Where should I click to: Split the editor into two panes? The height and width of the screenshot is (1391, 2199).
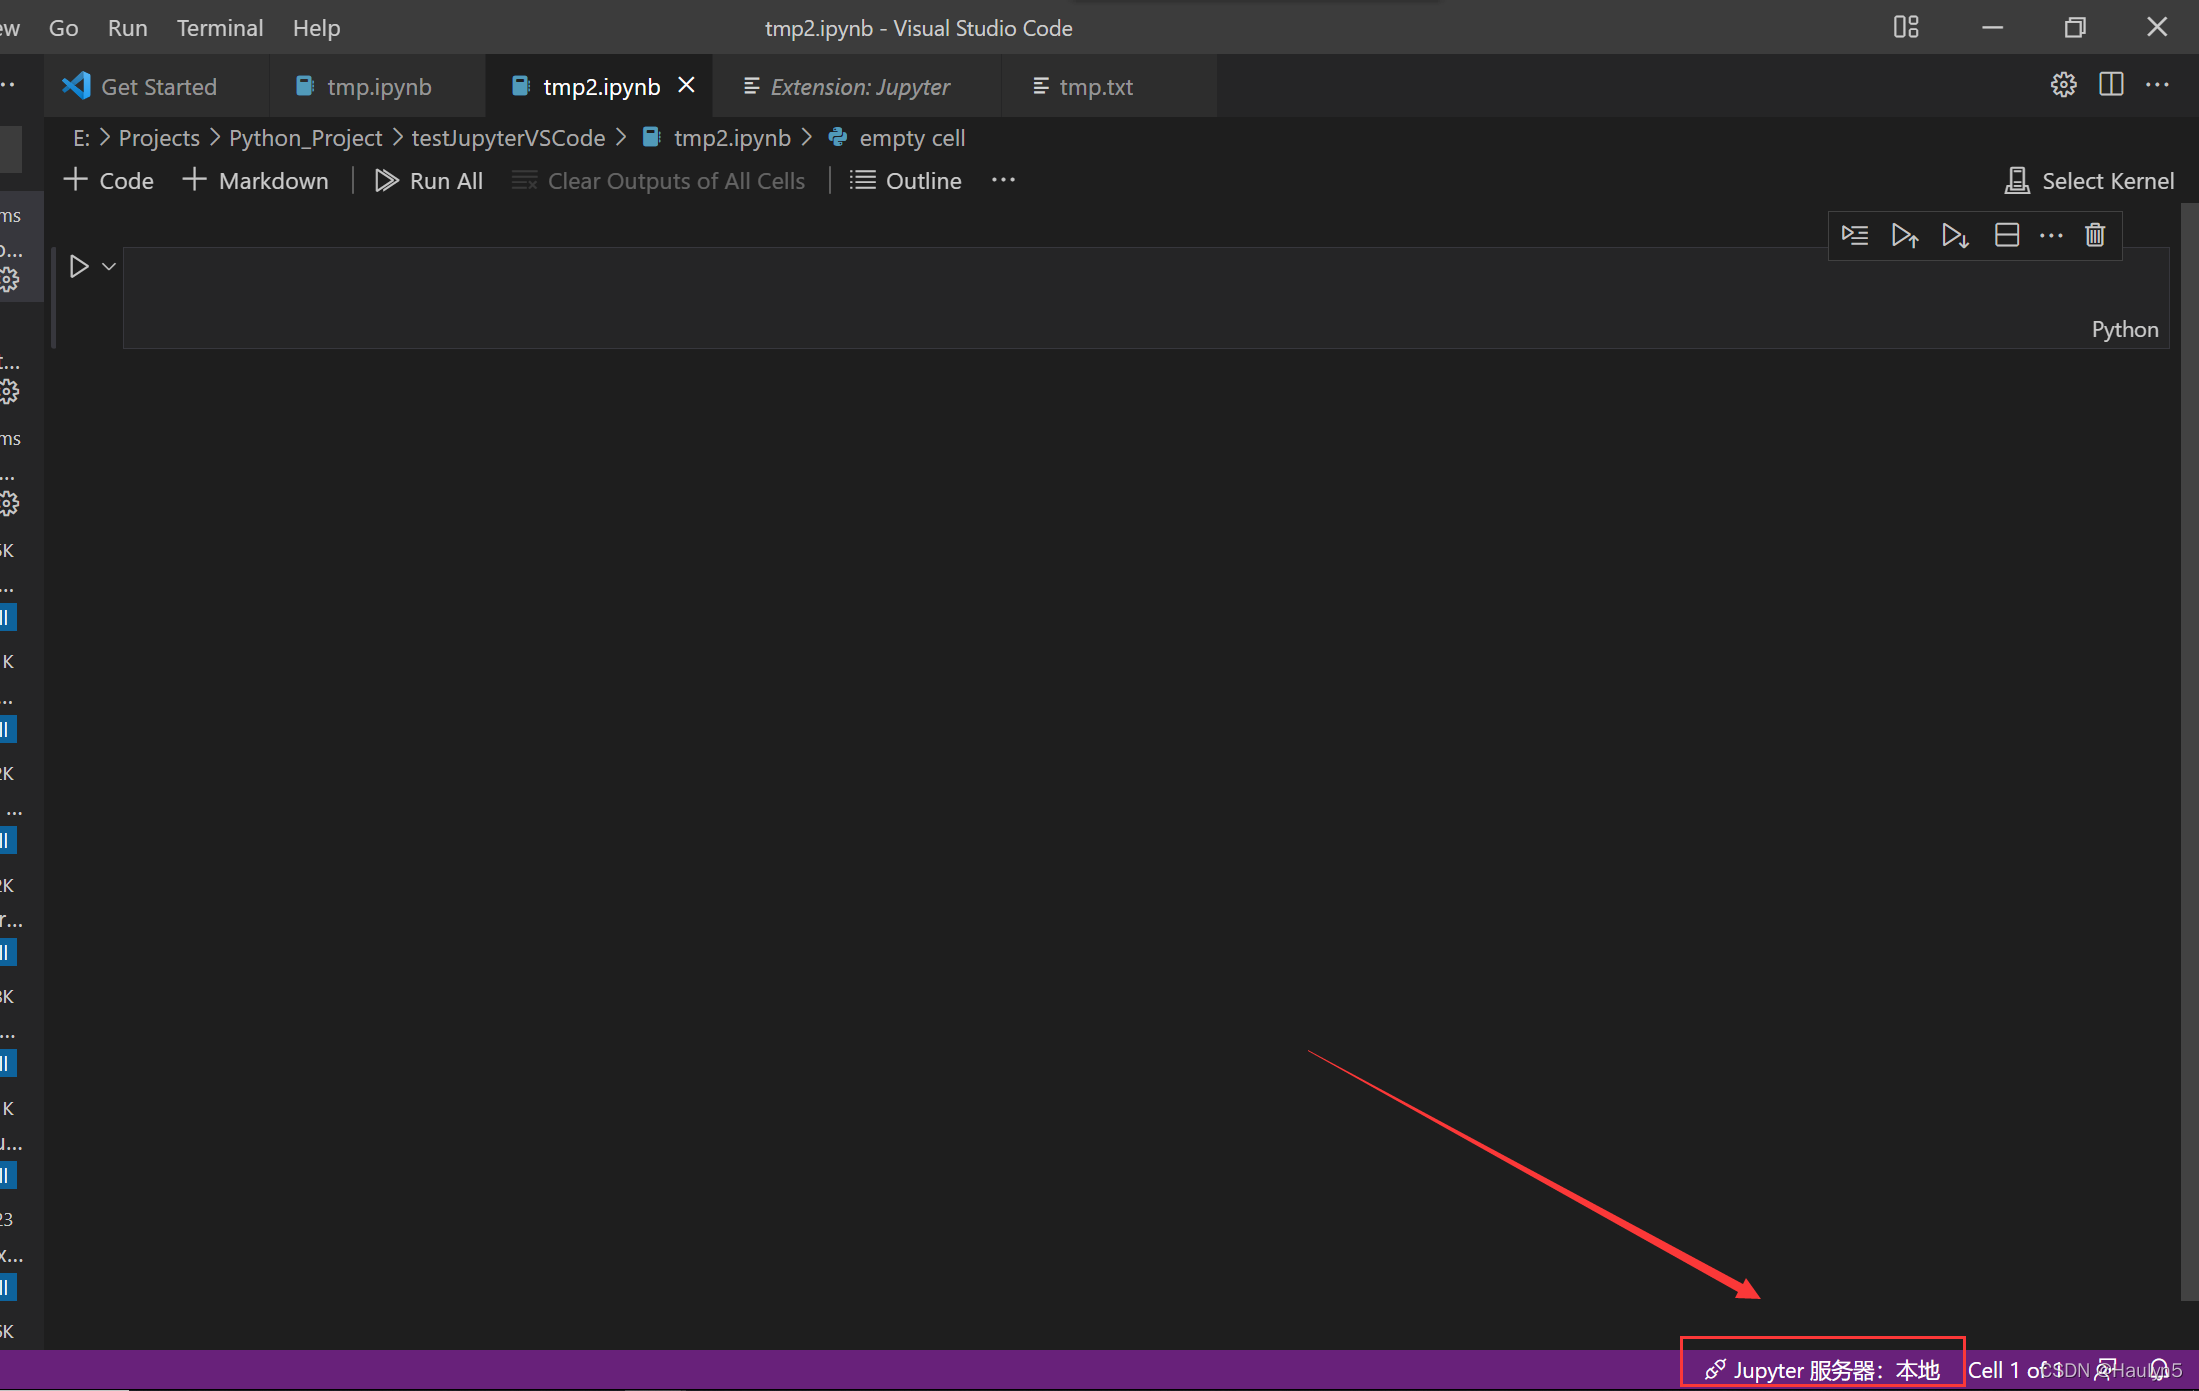[x=2111, y=85]
